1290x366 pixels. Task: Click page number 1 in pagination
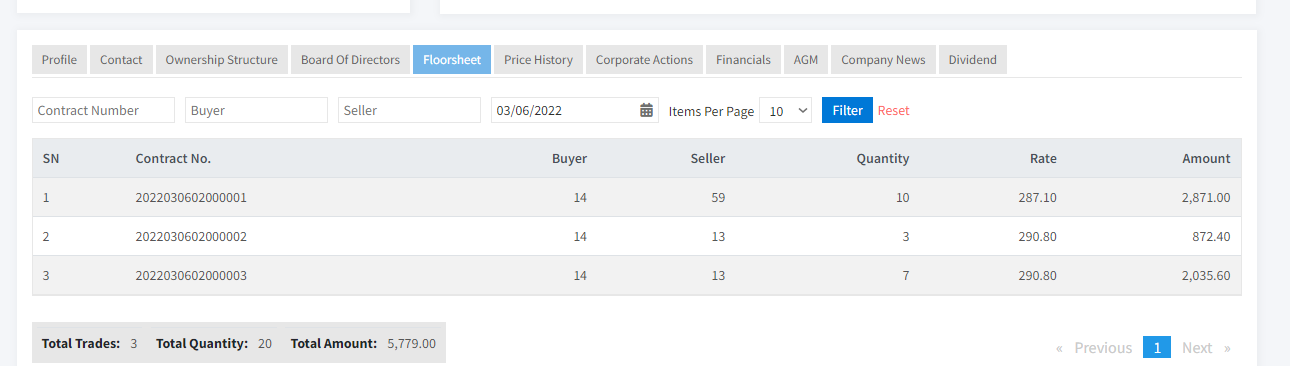[1157, 348]
